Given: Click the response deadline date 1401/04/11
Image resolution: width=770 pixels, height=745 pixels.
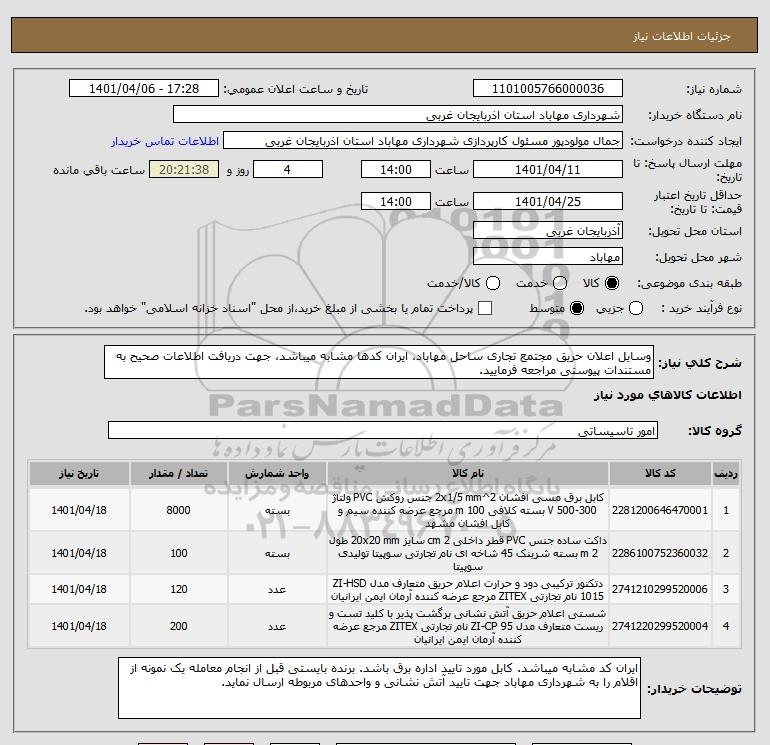Looking at the screenshot, I should point(548,169).
